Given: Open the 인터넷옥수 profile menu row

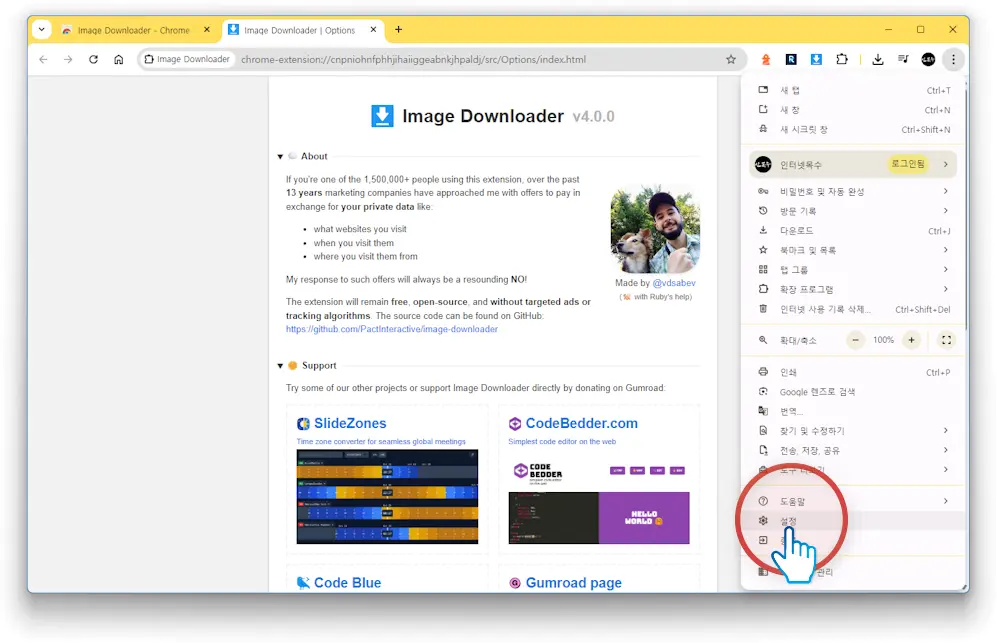Looking at the screenshot, I should point(853,165).
